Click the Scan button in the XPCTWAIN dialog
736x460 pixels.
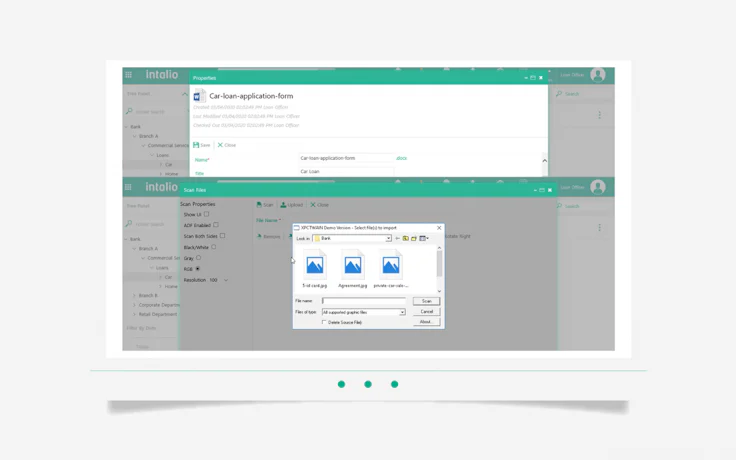click(426, 301)
